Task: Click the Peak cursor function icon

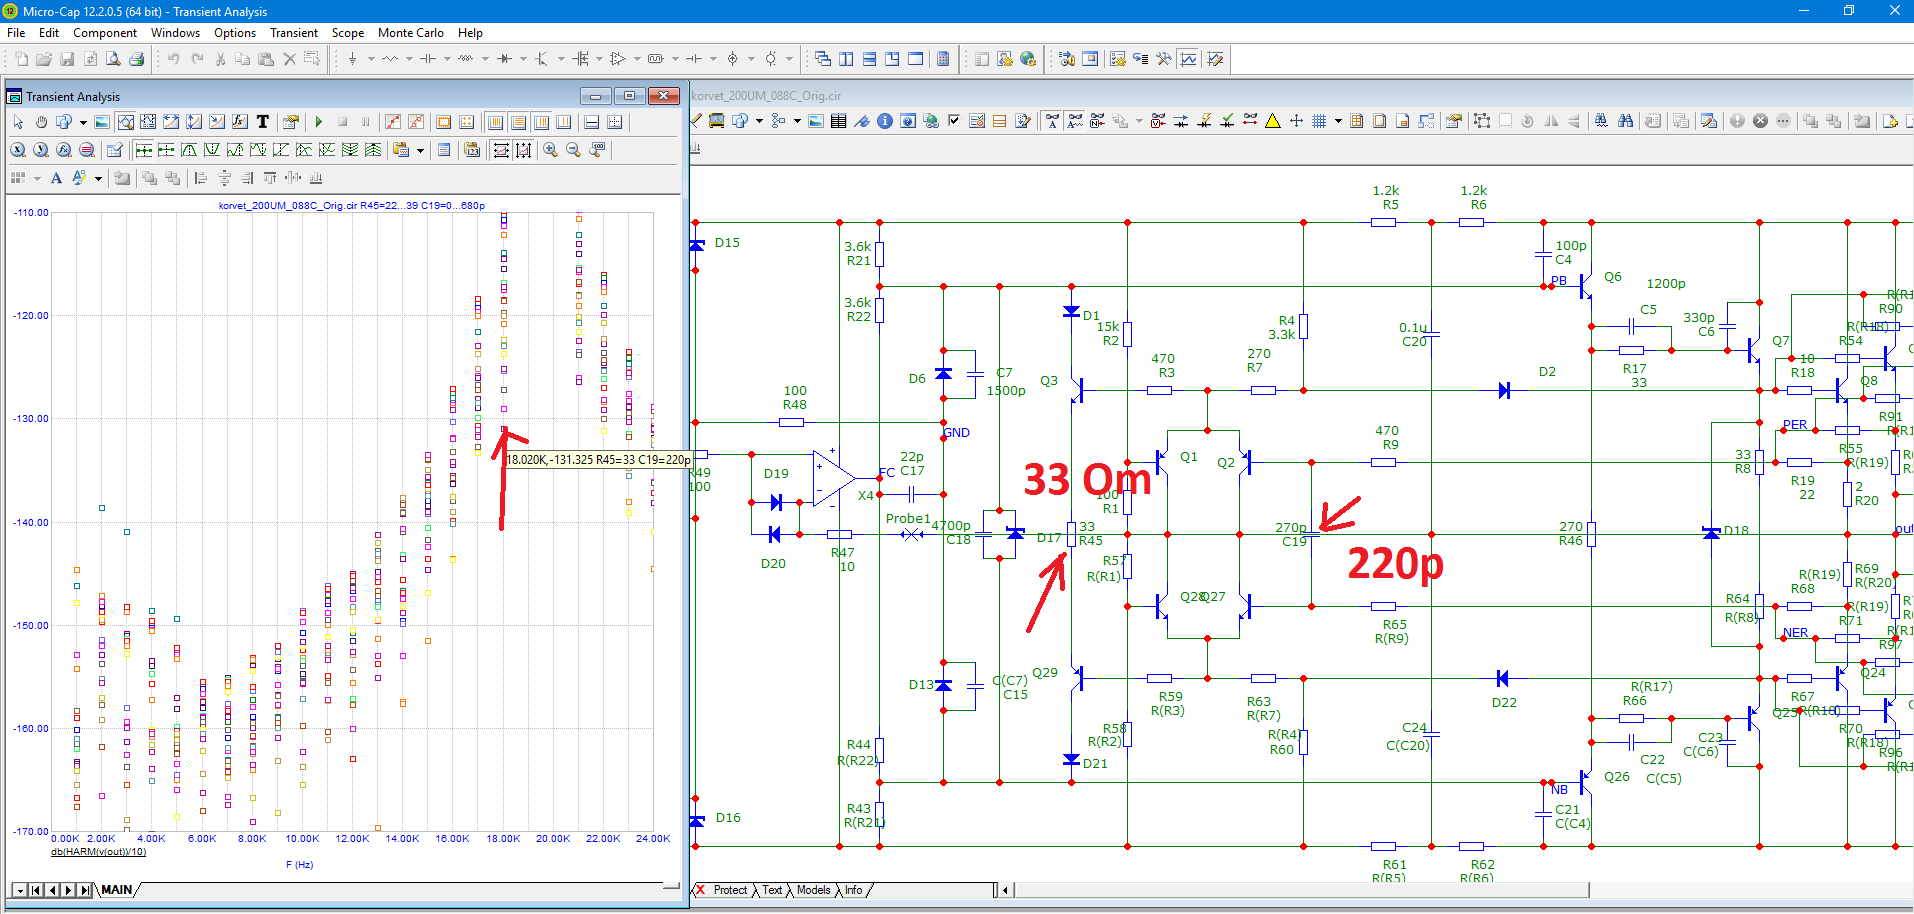Action: (189, 149)
